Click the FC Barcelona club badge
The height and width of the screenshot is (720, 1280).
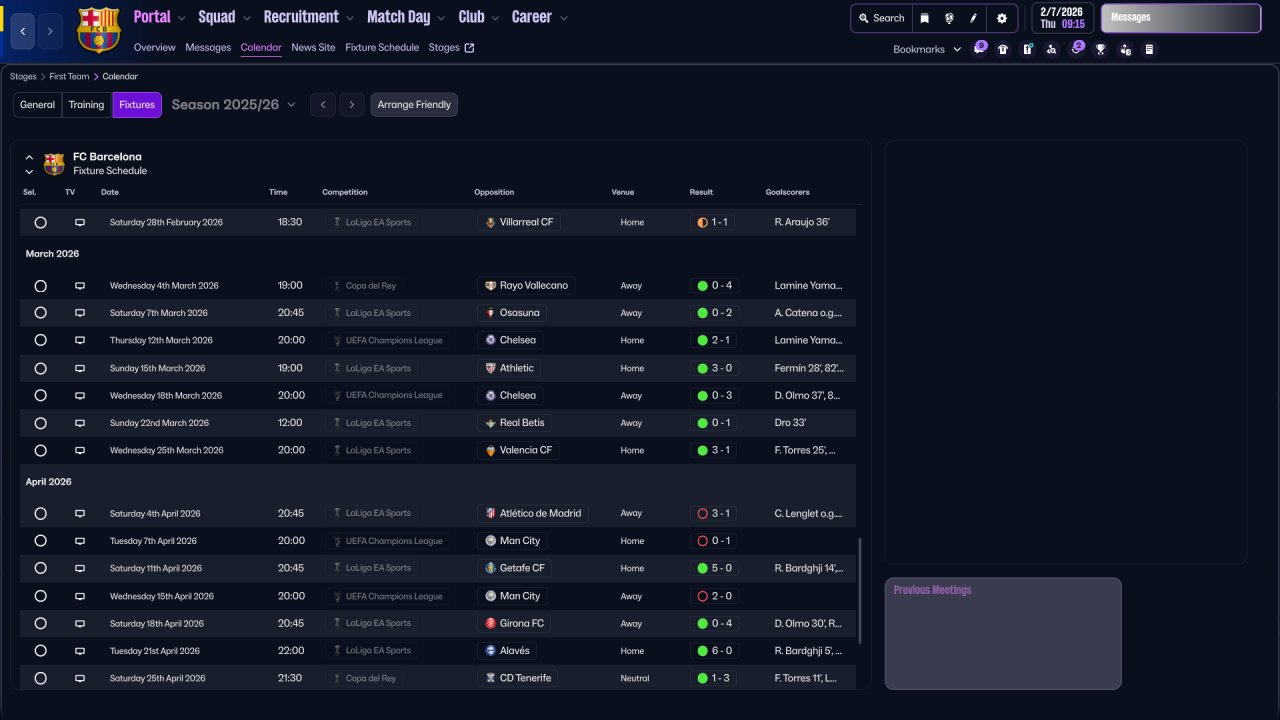coord(98,30)
